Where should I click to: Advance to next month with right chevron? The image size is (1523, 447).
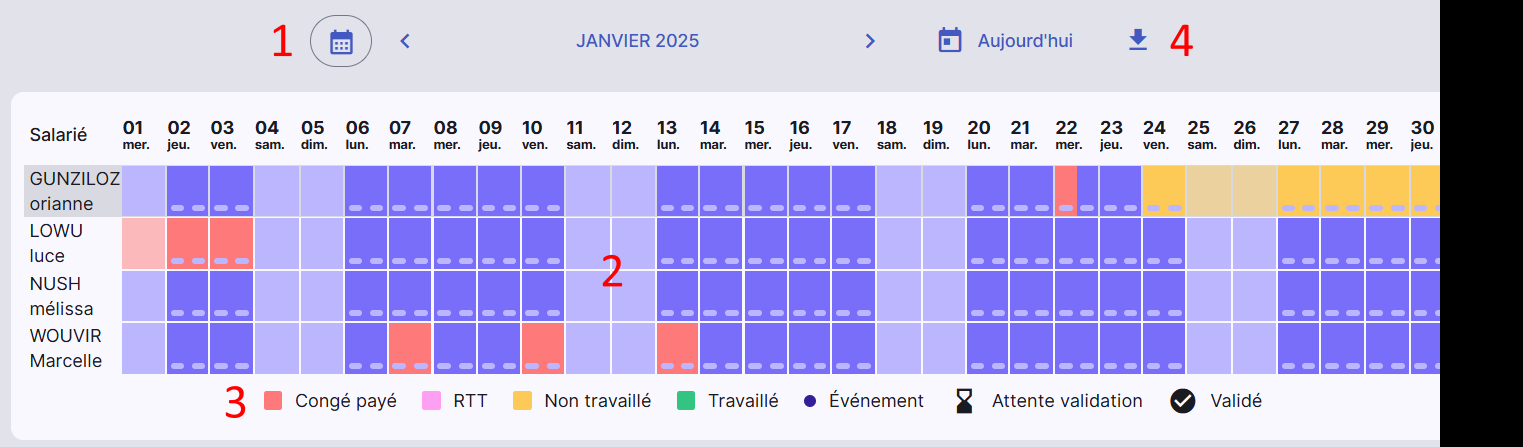click(x=870, y=41)
